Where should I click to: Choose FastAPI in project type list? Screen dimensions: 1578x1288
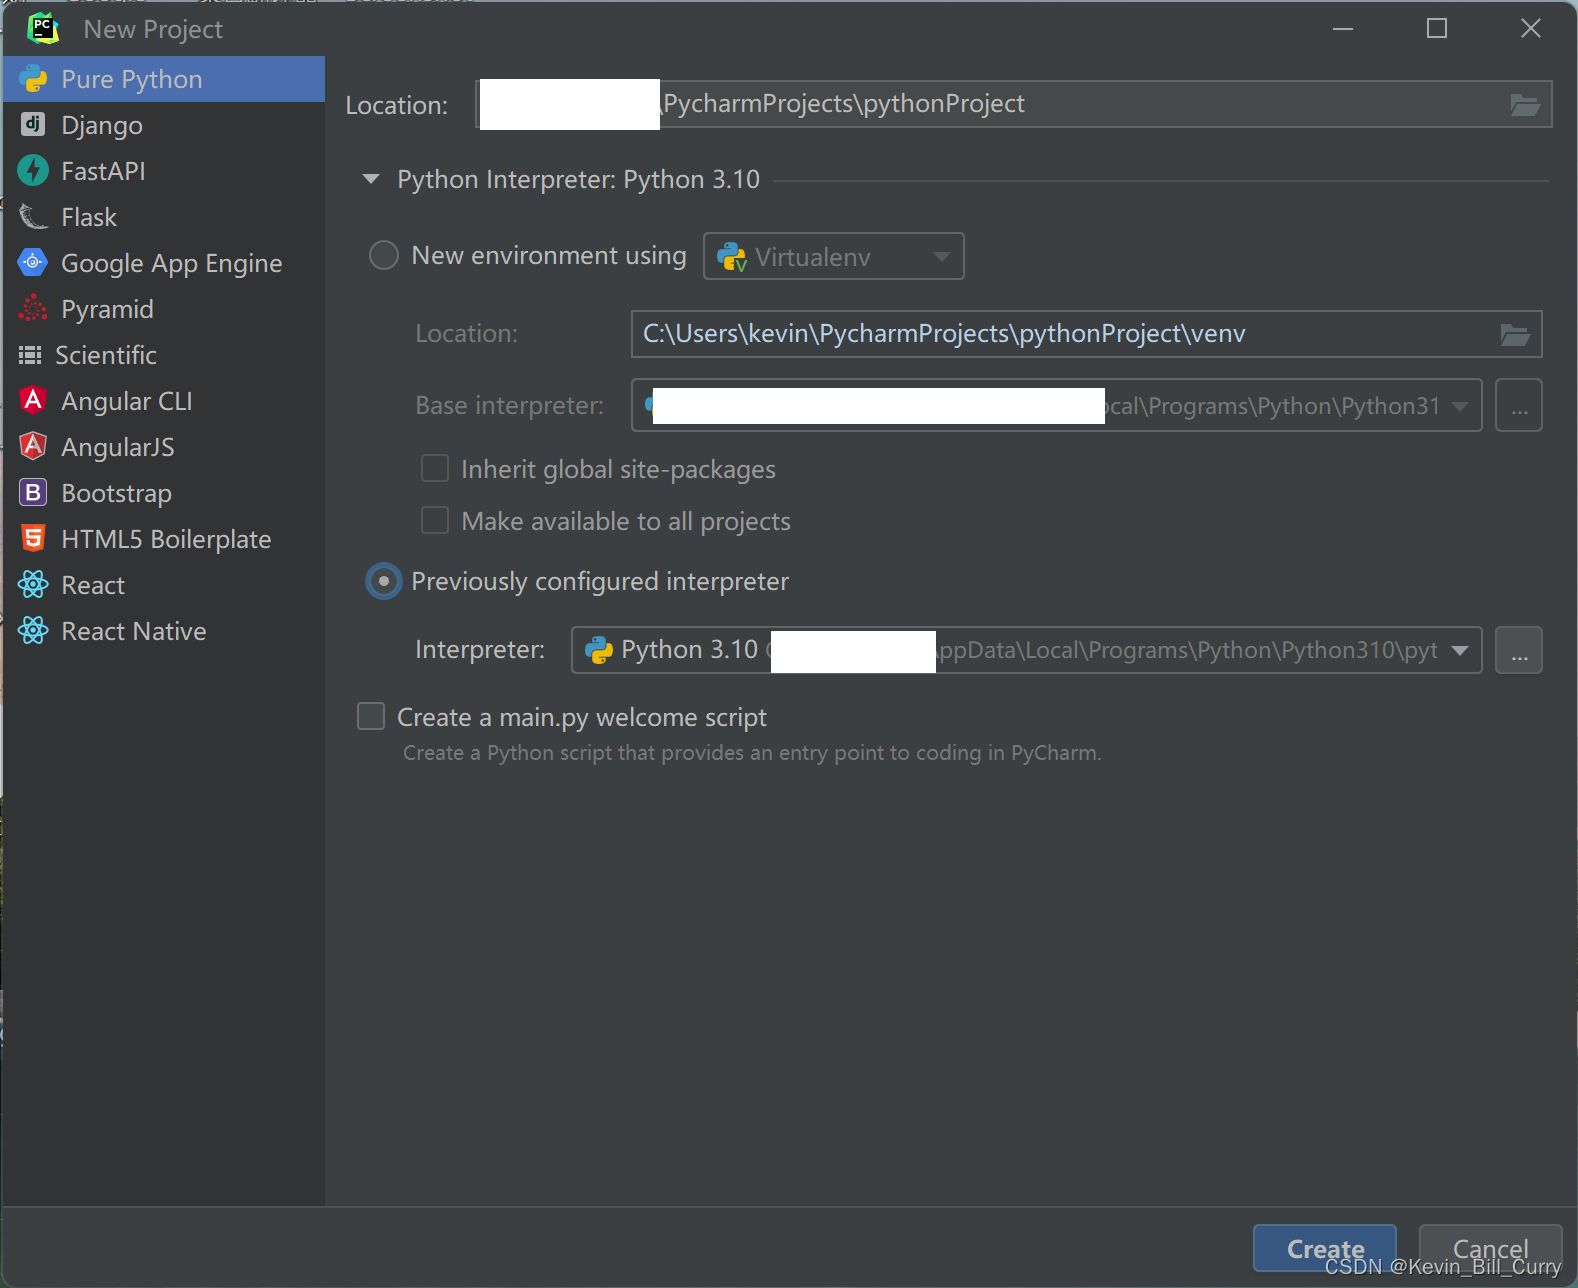coord(164,171)
